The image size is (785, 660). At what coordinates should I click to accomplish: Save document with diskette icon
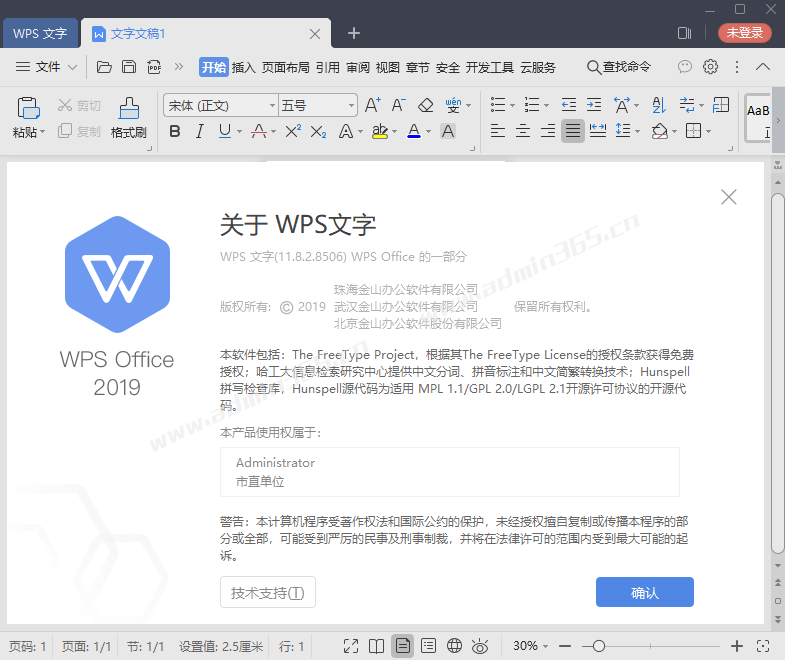pyautogui.click(x=129, y=67)
